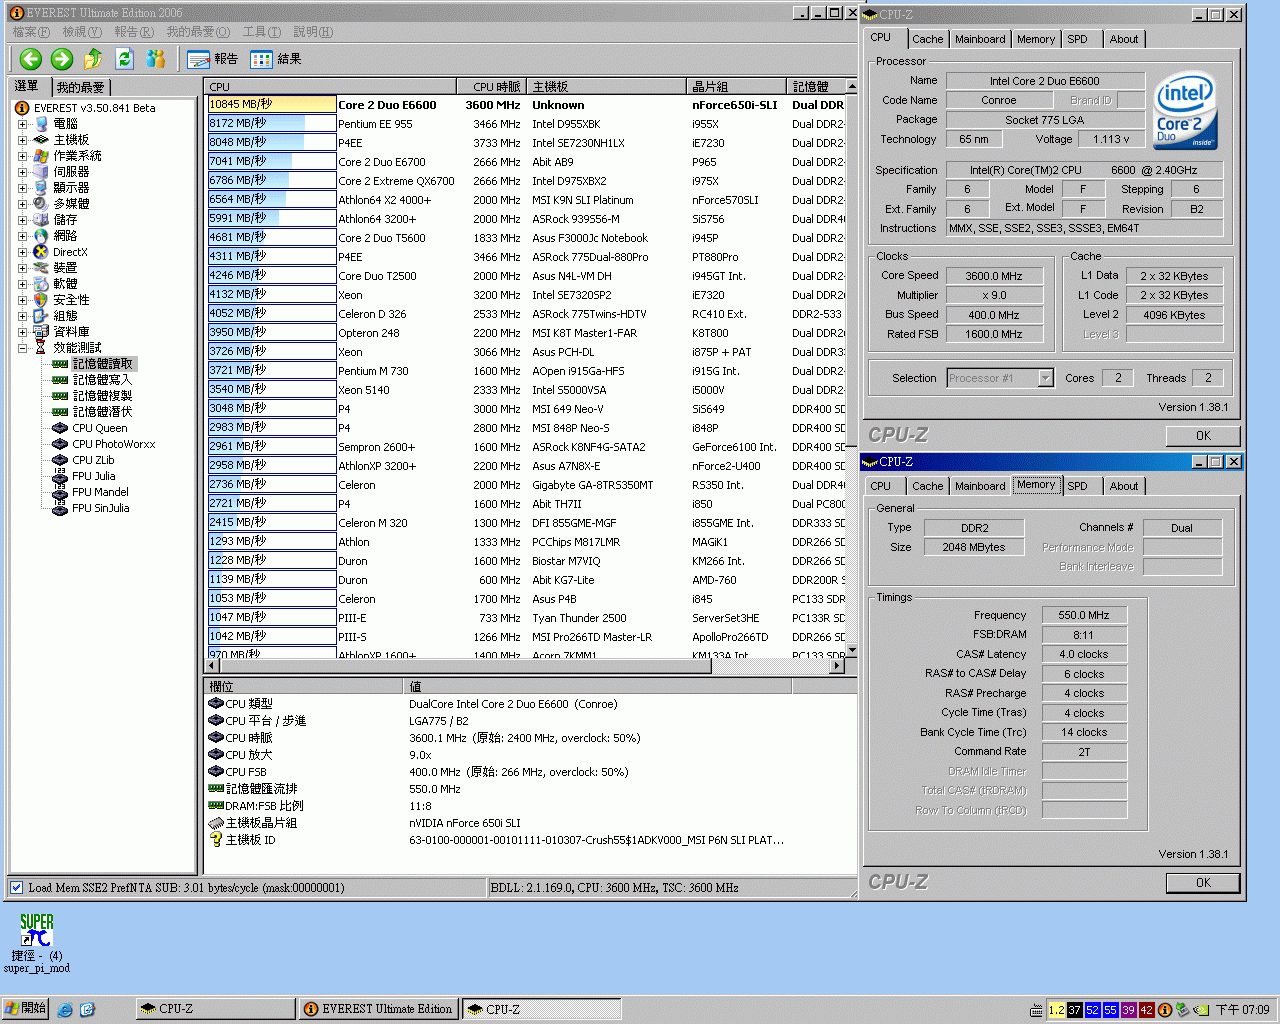Select the 伺服器 server tree icon

click(x=41, y=172)
